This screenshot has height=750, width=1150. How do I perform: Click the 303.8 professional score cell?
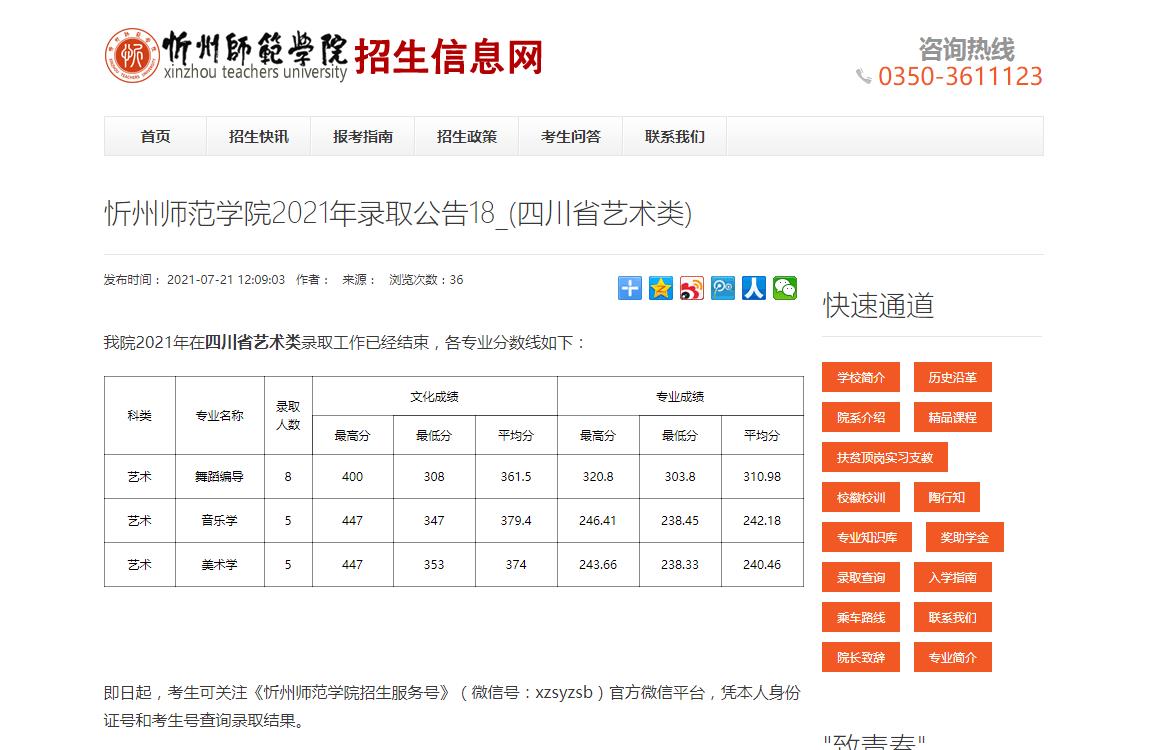(680, 477)
